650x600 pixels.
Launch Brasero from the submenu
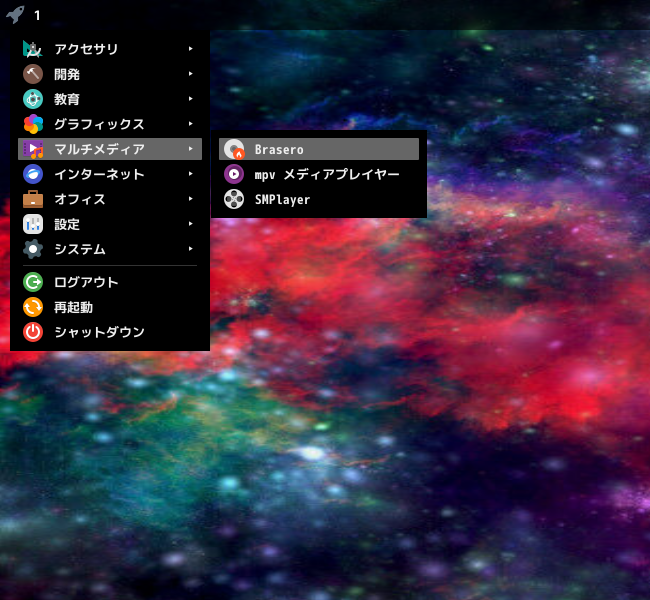(x=319, y=149)
